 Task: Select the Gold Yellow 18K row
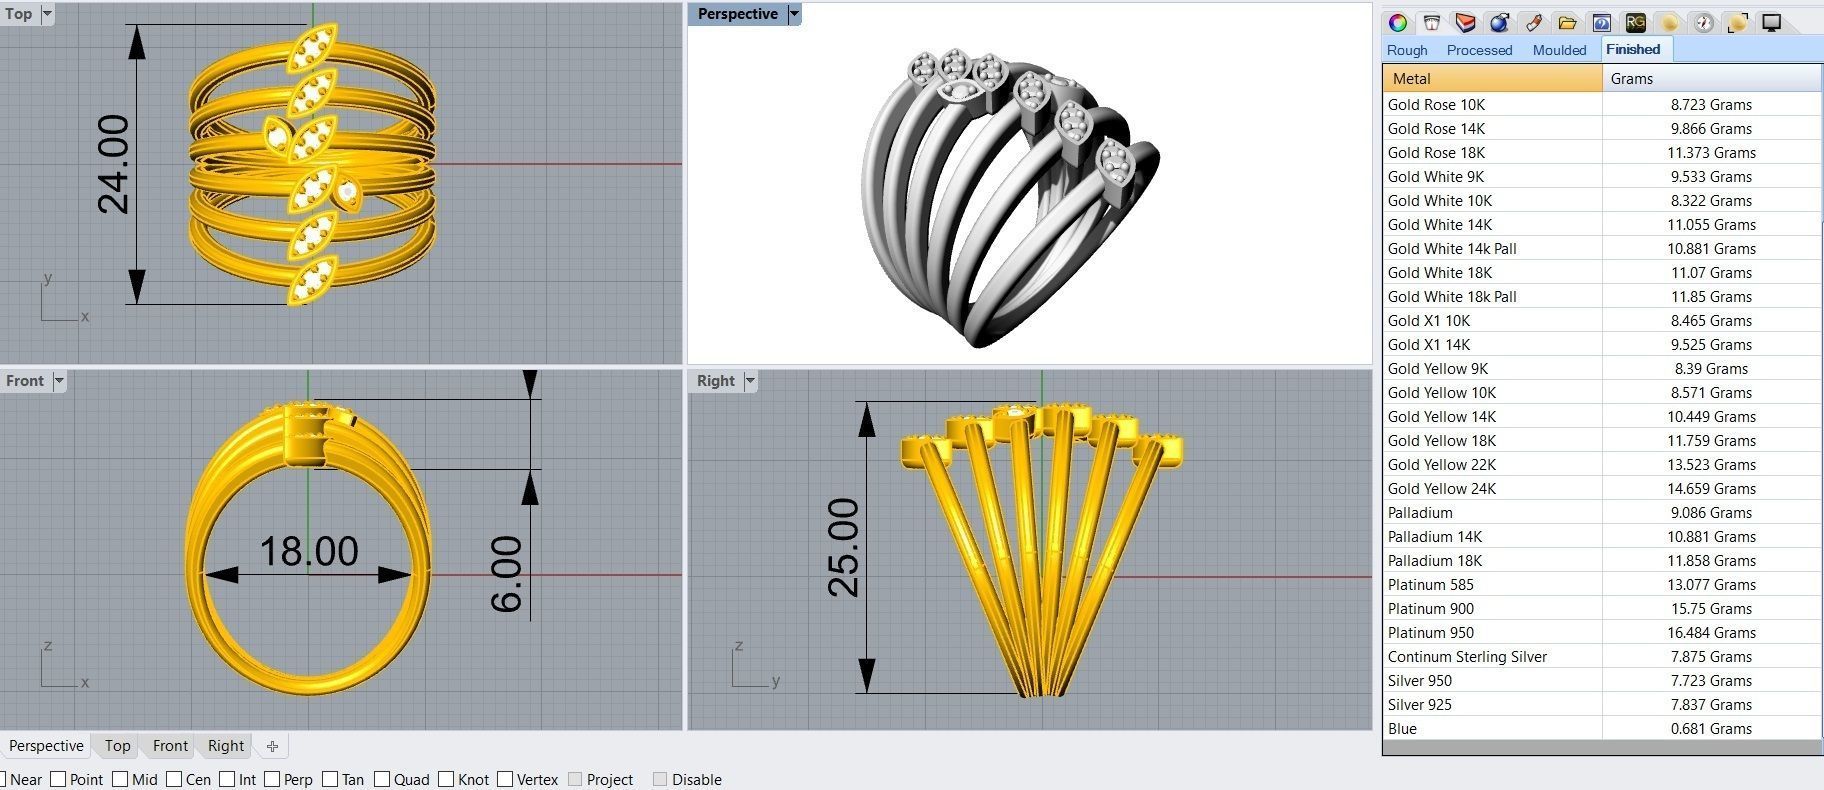[x=1602, y=440]
